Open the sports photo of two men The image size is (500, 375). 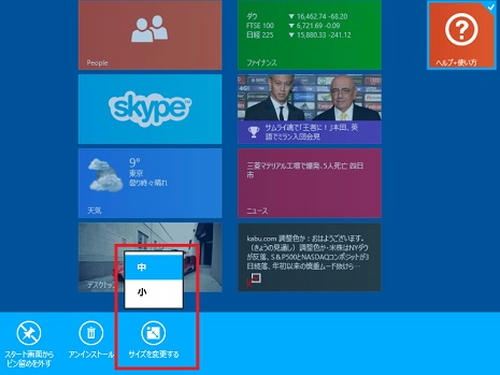309,97
